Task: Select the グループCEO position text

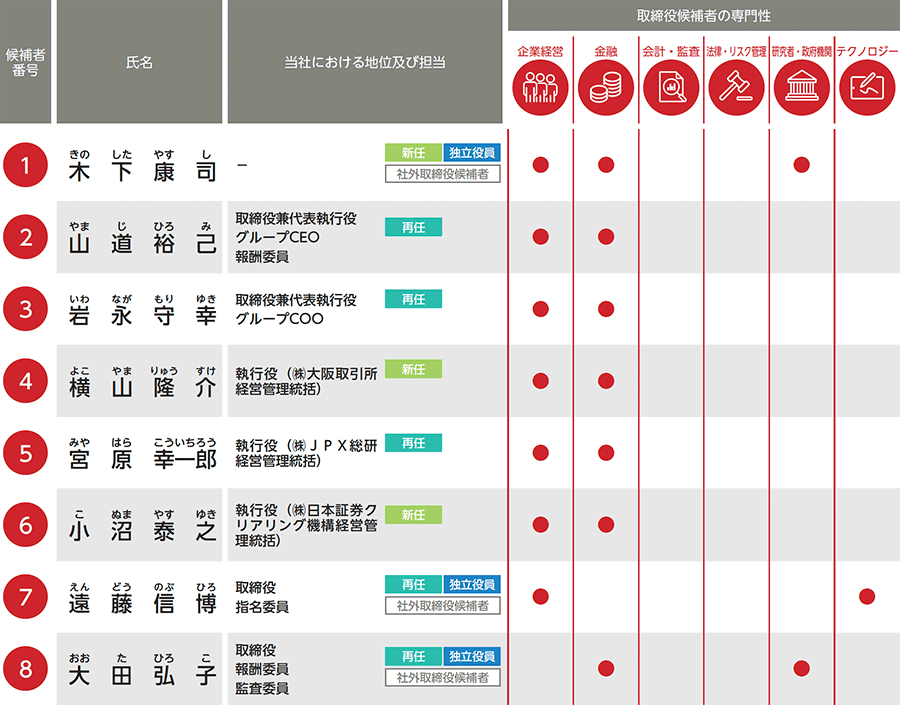Action: tap(277, 237)
